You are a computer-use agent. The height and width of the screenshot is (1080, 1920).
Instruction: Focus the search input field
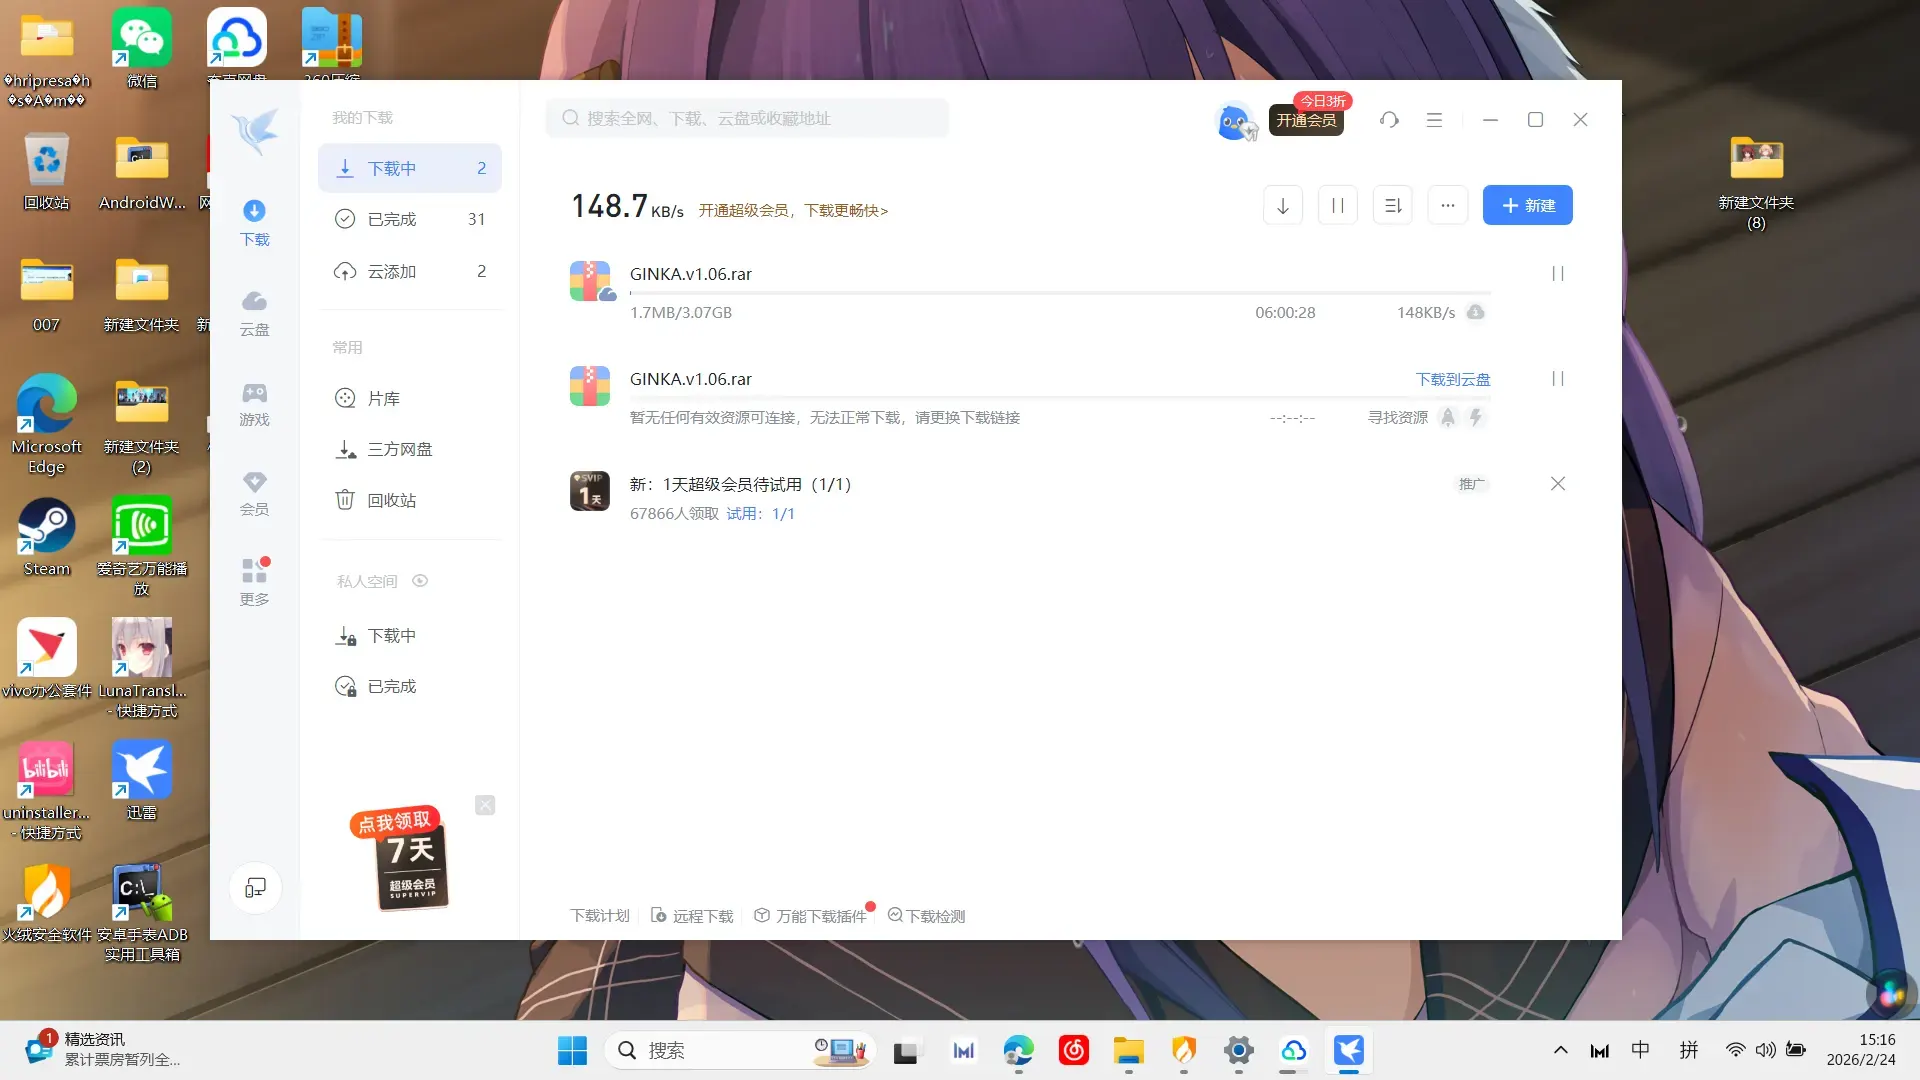pos(747,118)
